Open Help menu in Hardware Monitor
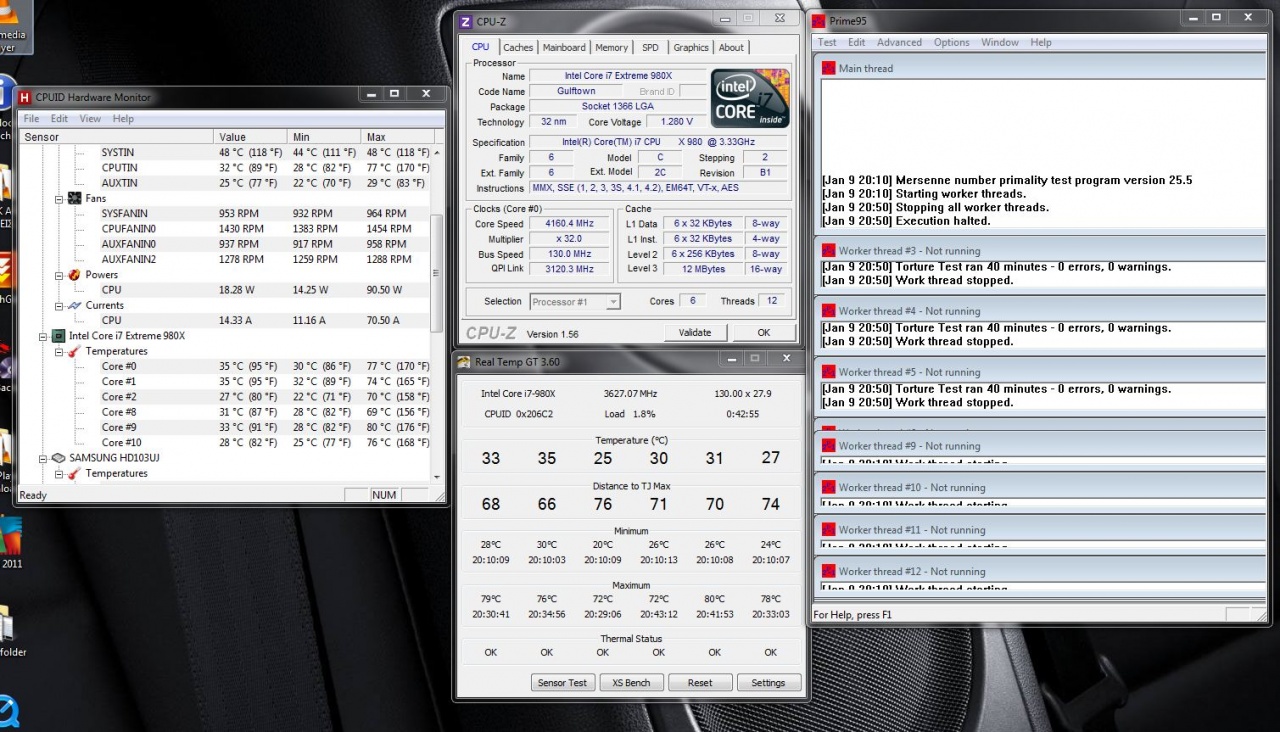Image resolution: width=1280 pixels, height=732 pixels. 123,118
